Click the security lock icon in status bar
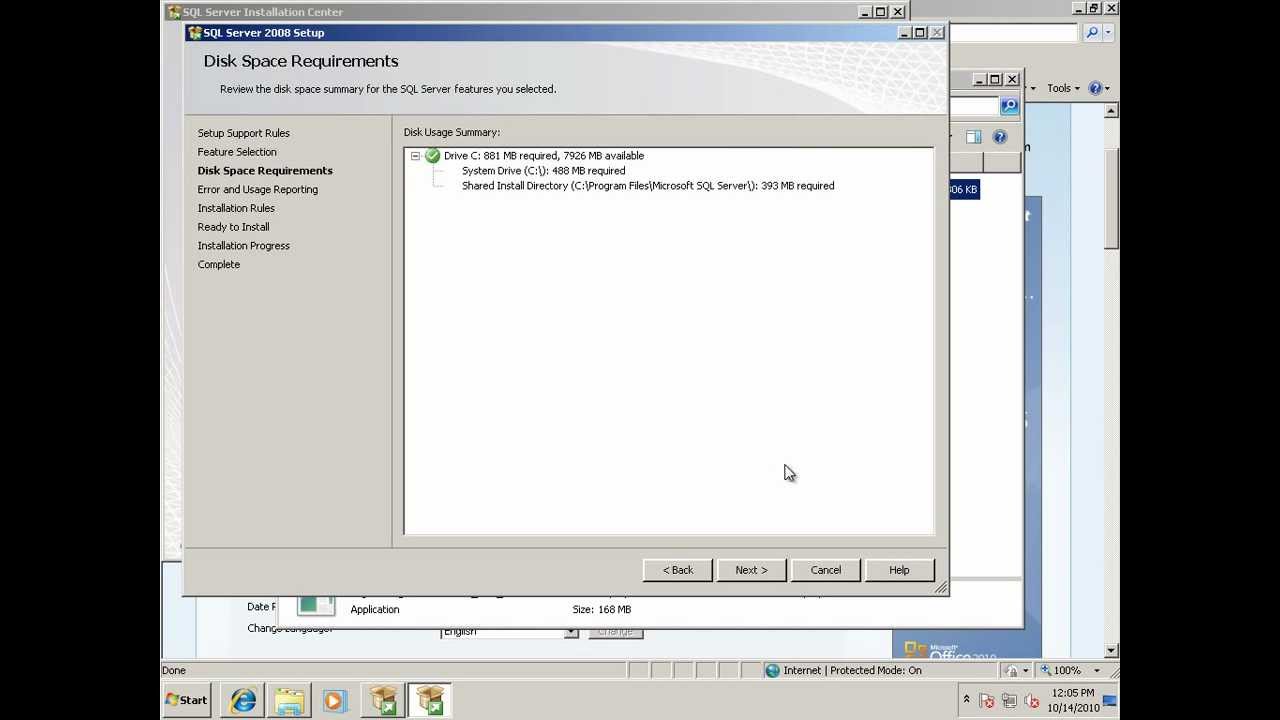1280x720 pixels. (x=1012, y=671)
